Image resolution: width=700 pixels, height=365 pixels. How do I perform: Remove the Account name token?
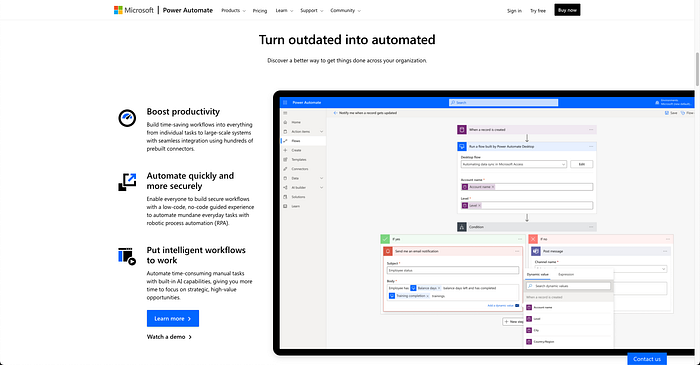point(493,187)
